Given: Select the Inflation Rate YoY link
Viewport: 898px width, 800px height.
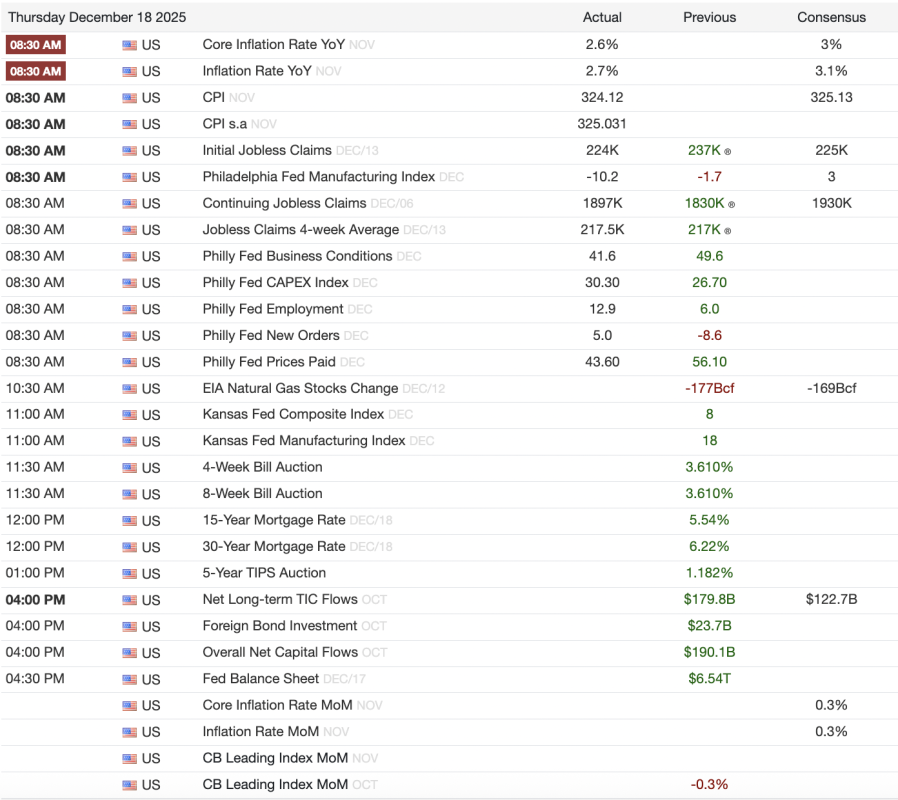Looking at the screenshot, I should click(257, 71).
